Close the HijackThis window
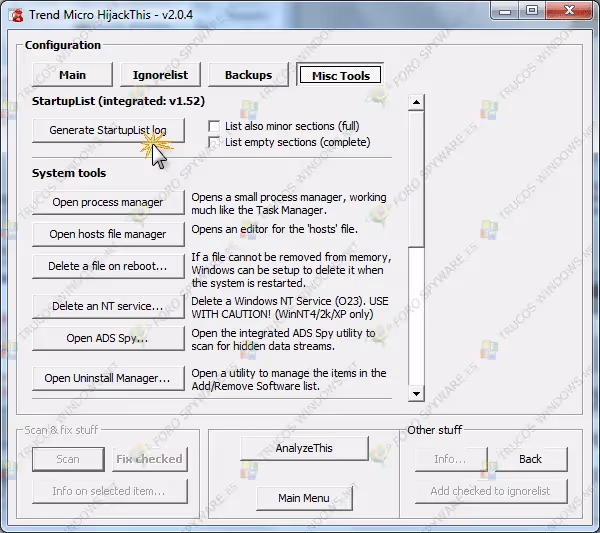 click(x=569, y=11)
